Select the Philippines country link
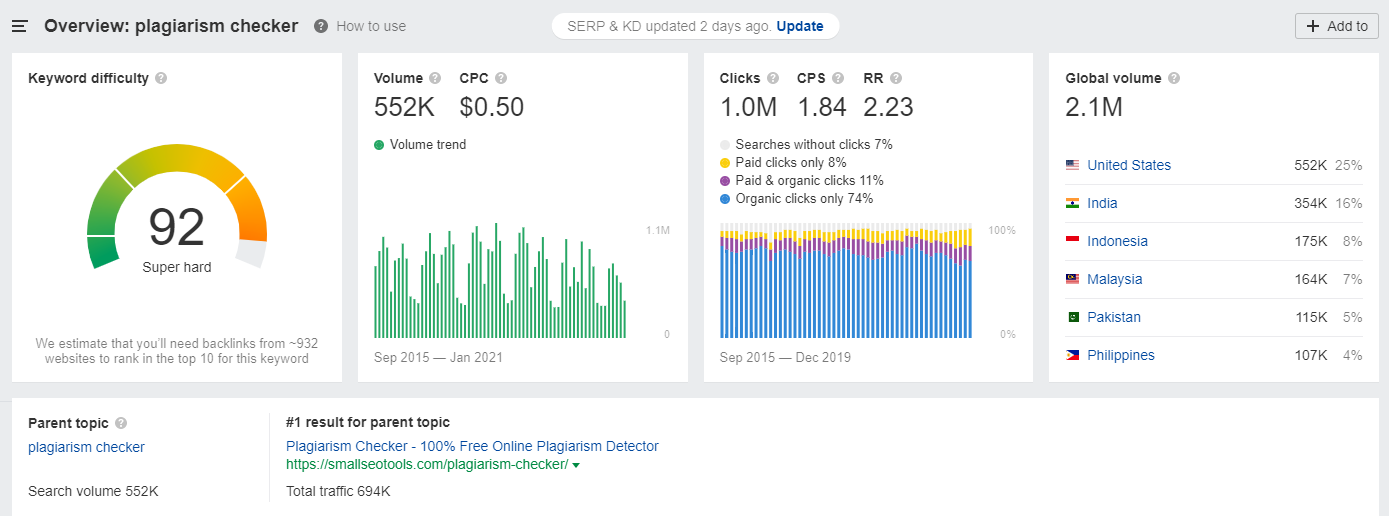 point(1120,355)
